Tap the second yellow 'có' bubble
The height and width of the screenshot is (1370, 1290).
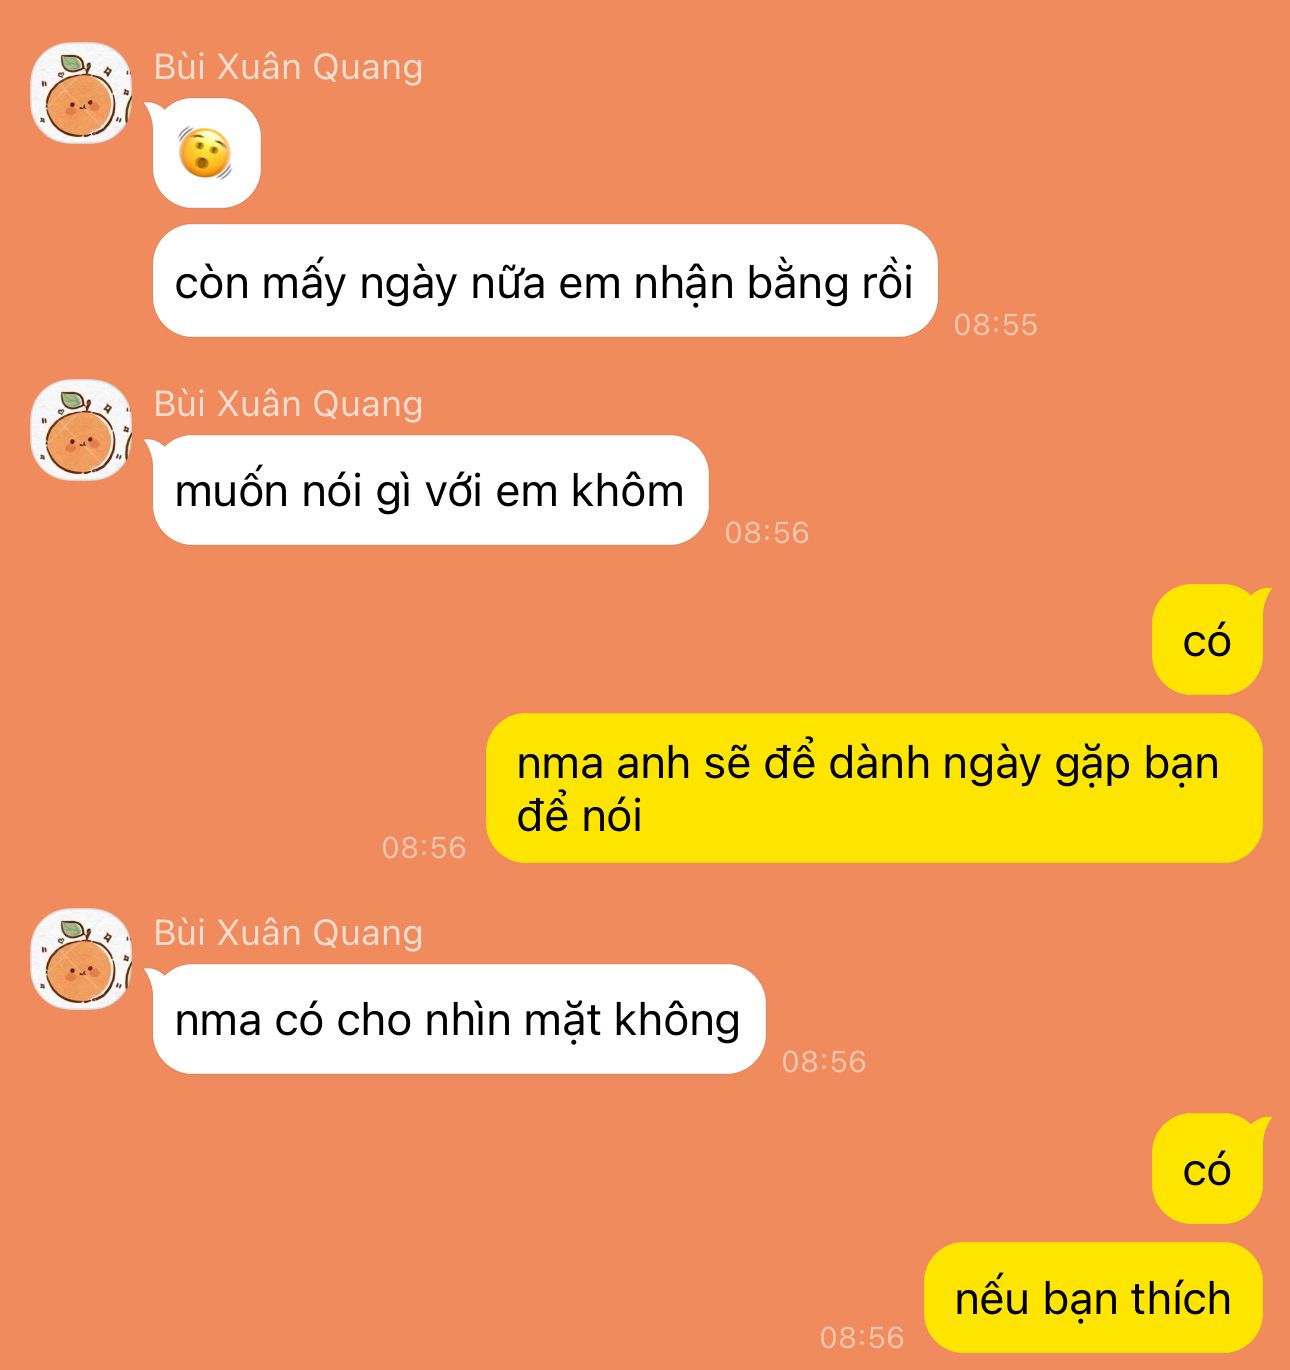[1207, 1169]
